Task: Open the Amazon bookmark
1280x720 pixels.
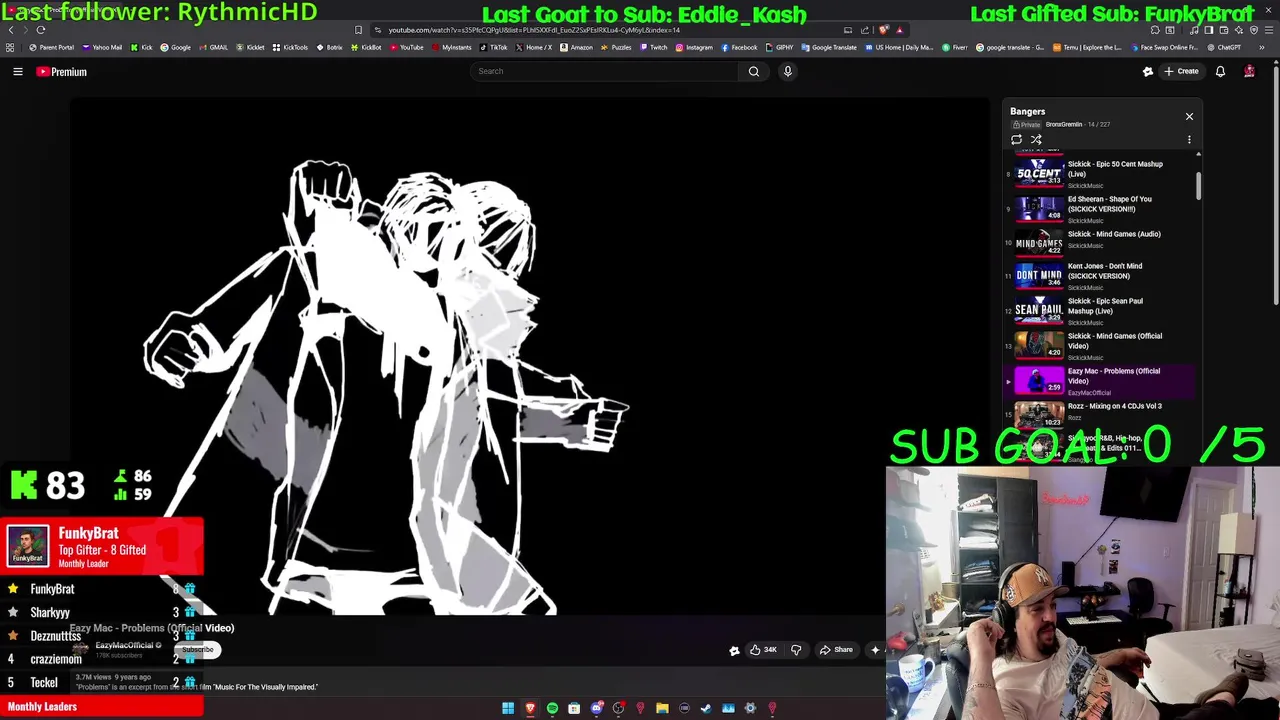Action: (576, 47)
